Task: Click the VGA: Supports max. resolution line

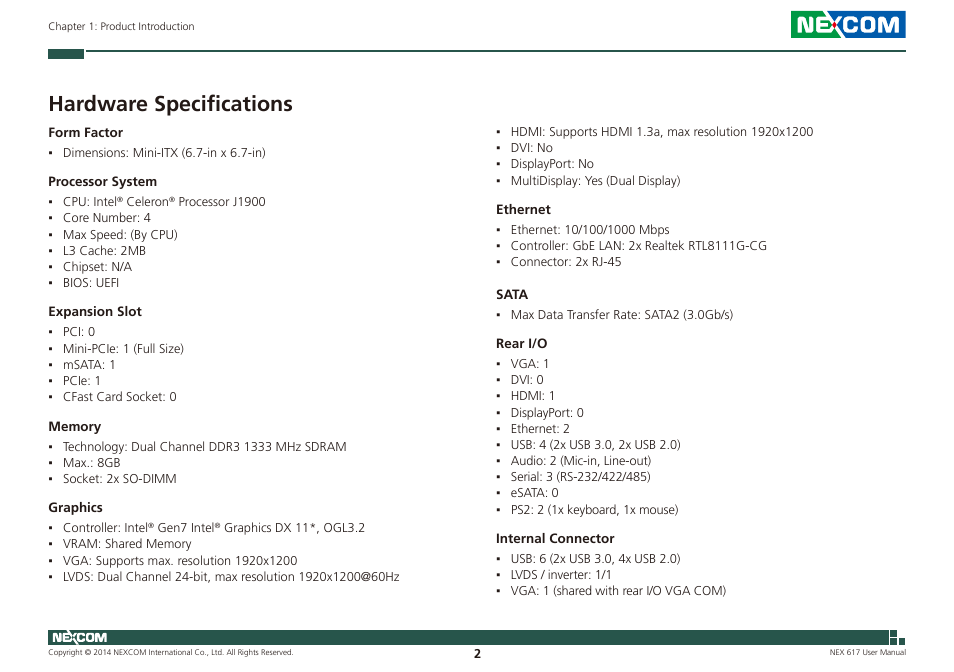Action: [x=179, y=561]
